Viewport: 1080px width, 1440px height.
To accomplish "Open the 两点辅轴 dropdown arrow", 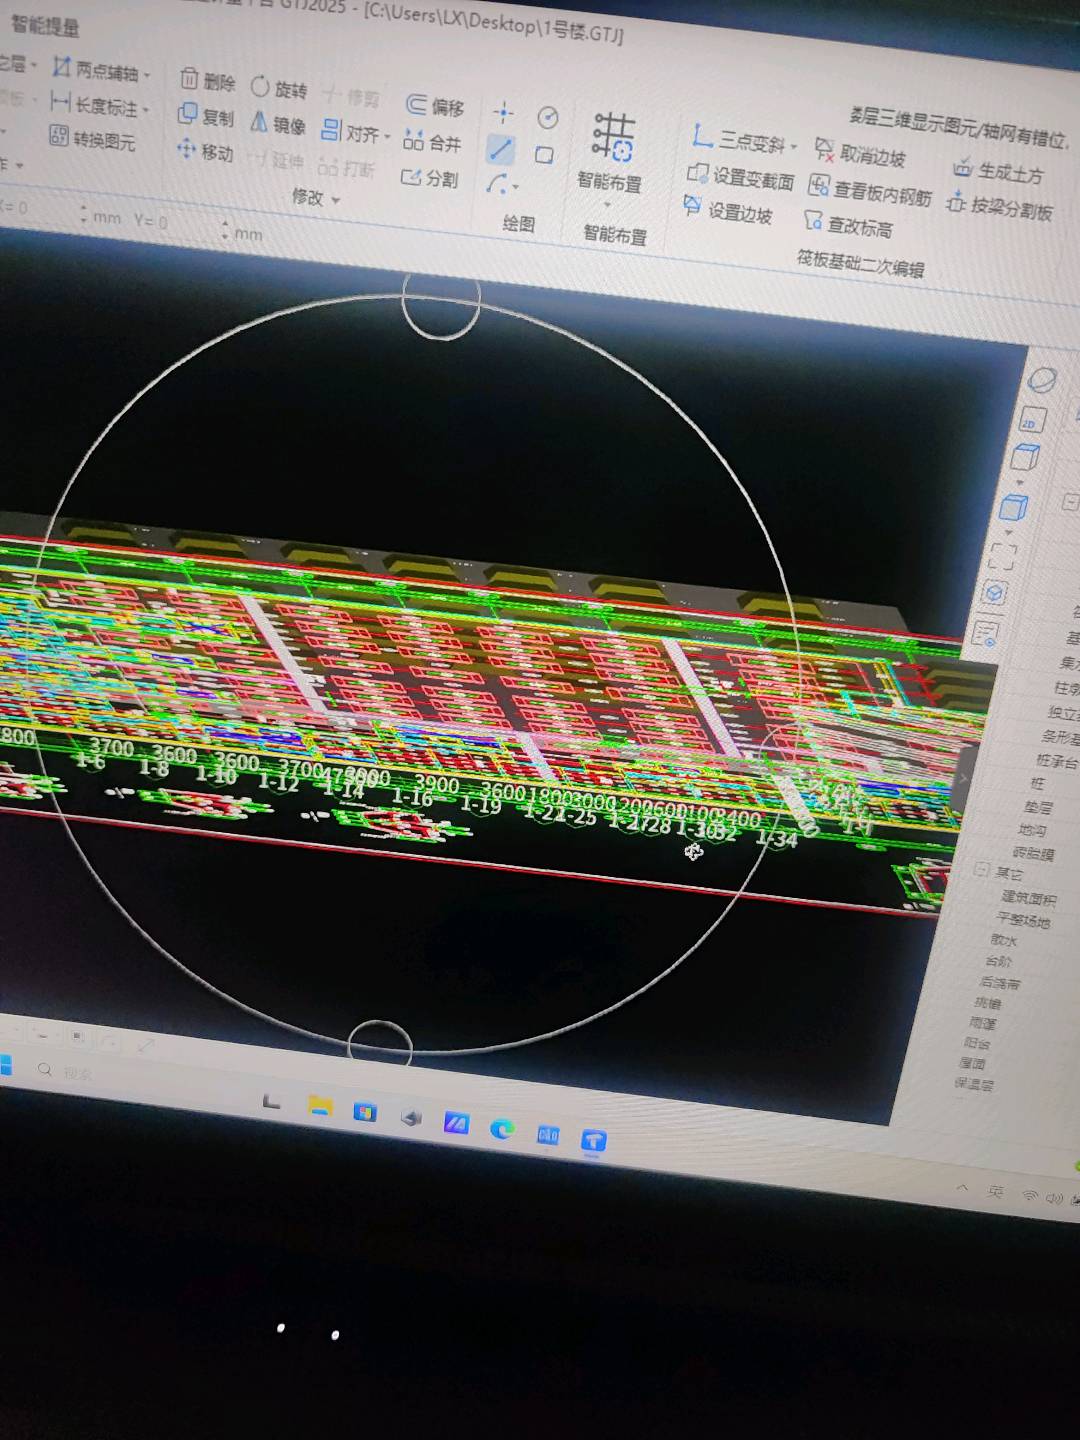I will click(x=147, y=75).
